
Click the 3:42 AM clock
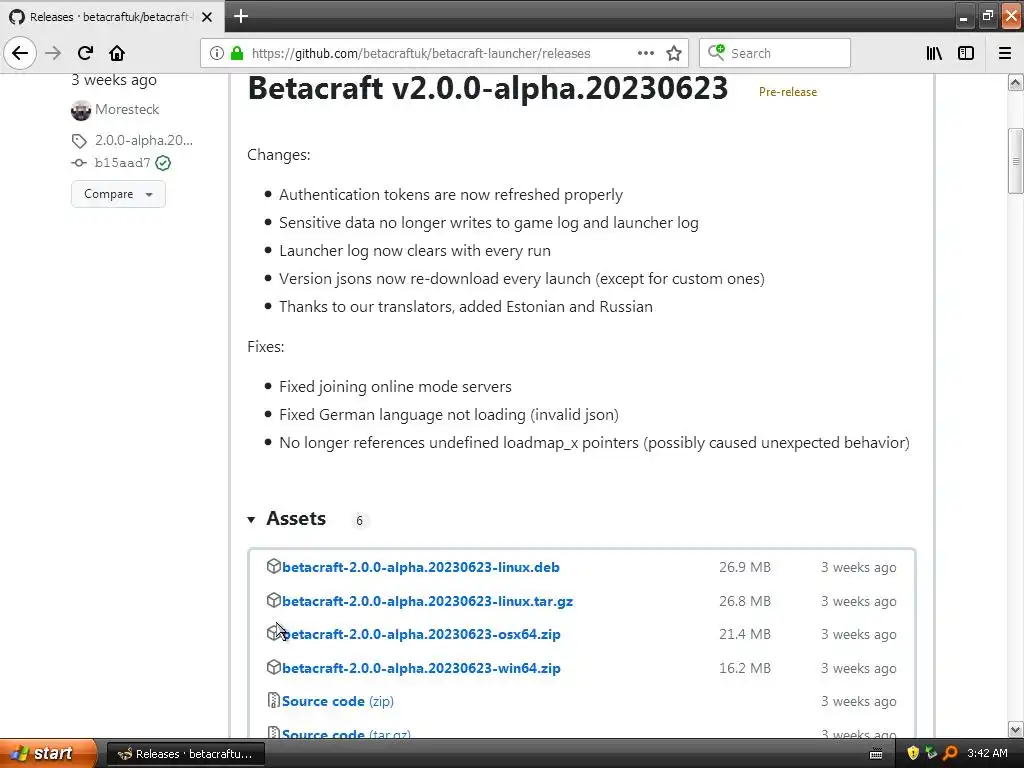pyautogui.click(x=987, y=753)
